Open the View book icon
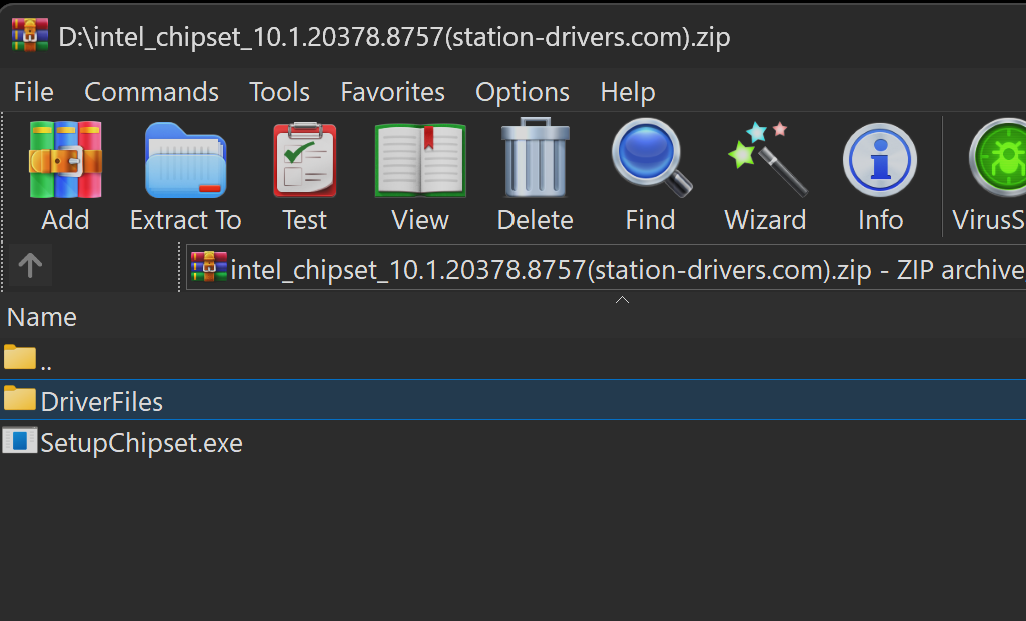The width and height of the screenshot is (1026, 621). (420, 160)
